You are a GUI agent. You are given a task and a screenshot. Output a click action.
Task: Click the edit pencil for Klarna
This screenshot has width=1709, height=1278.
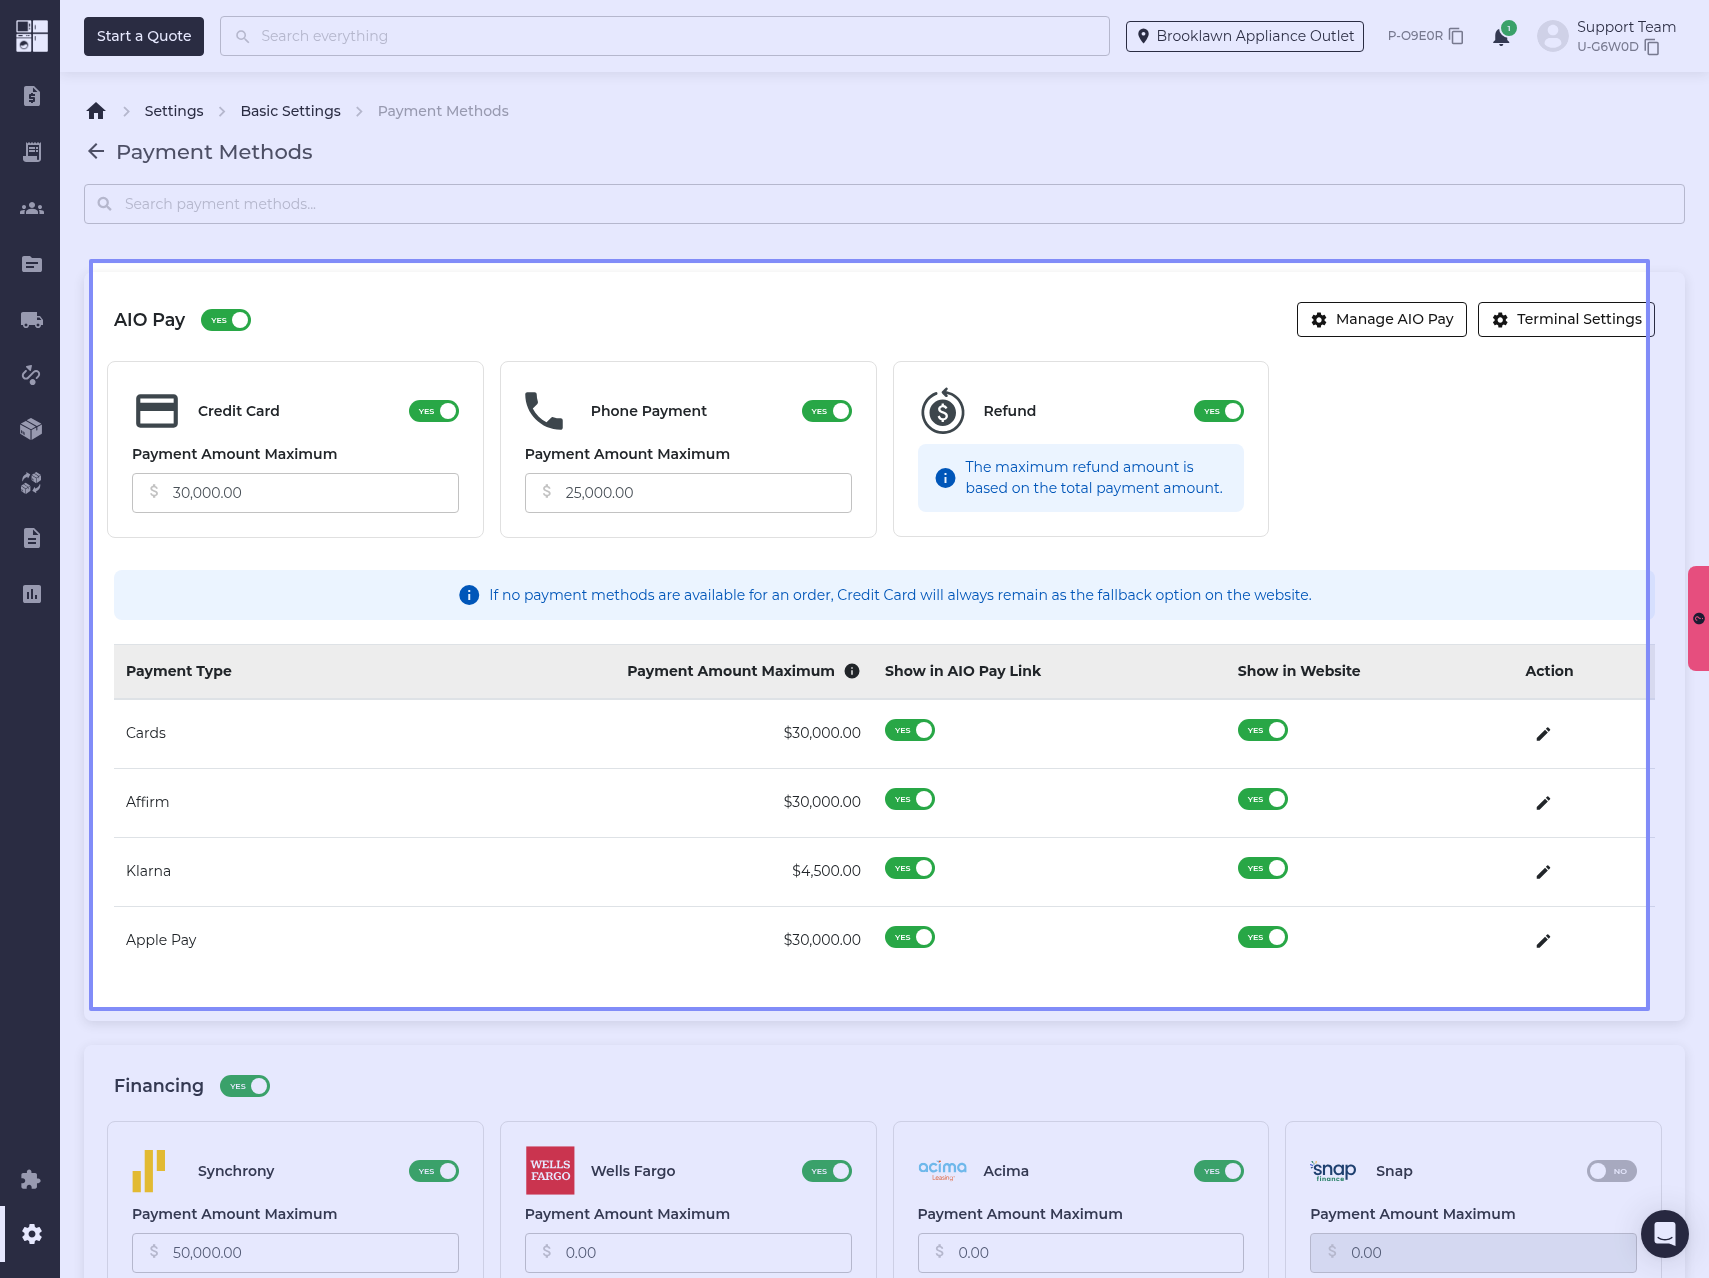tap(1543, 872)
